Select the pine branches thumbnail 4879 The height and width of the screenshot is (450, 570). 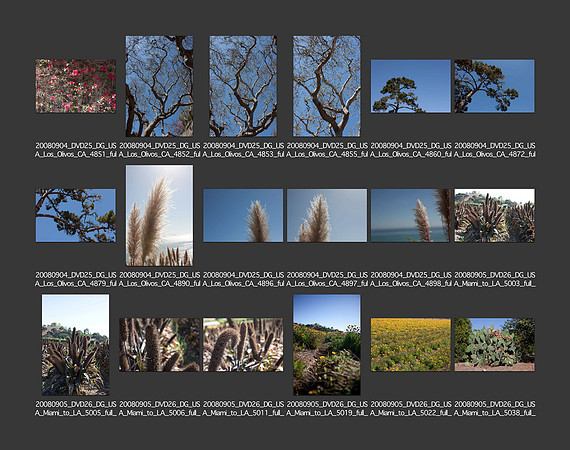point(76,216)
